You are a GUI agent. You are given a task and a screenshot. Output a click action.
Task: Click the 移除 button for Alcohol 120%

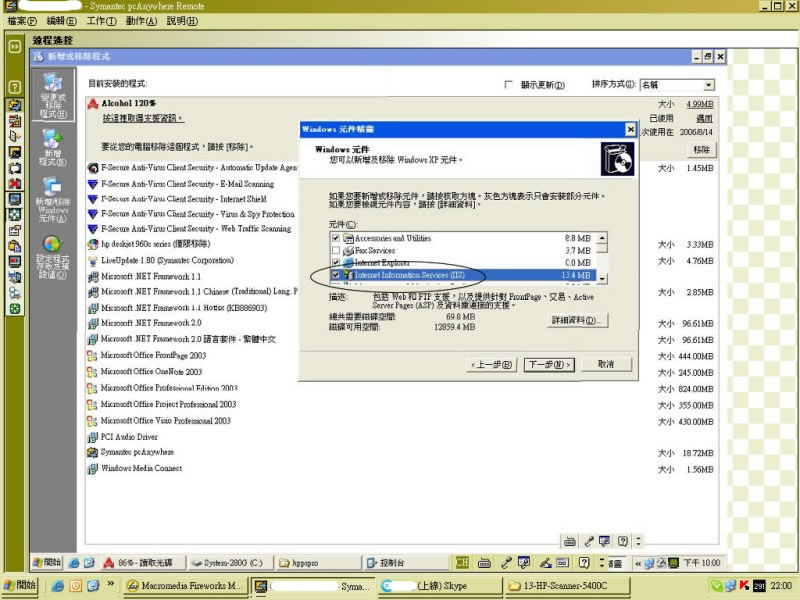702,149
